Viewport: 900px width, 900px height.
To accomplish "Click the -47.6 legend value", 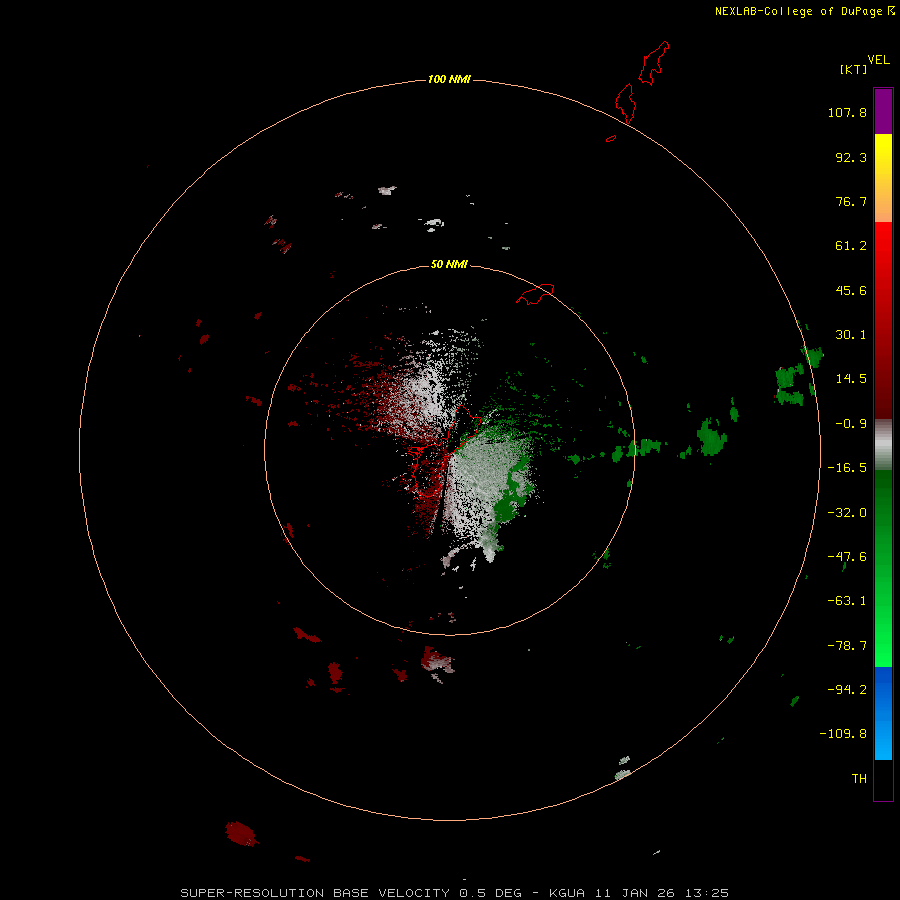I will (847, 557).
